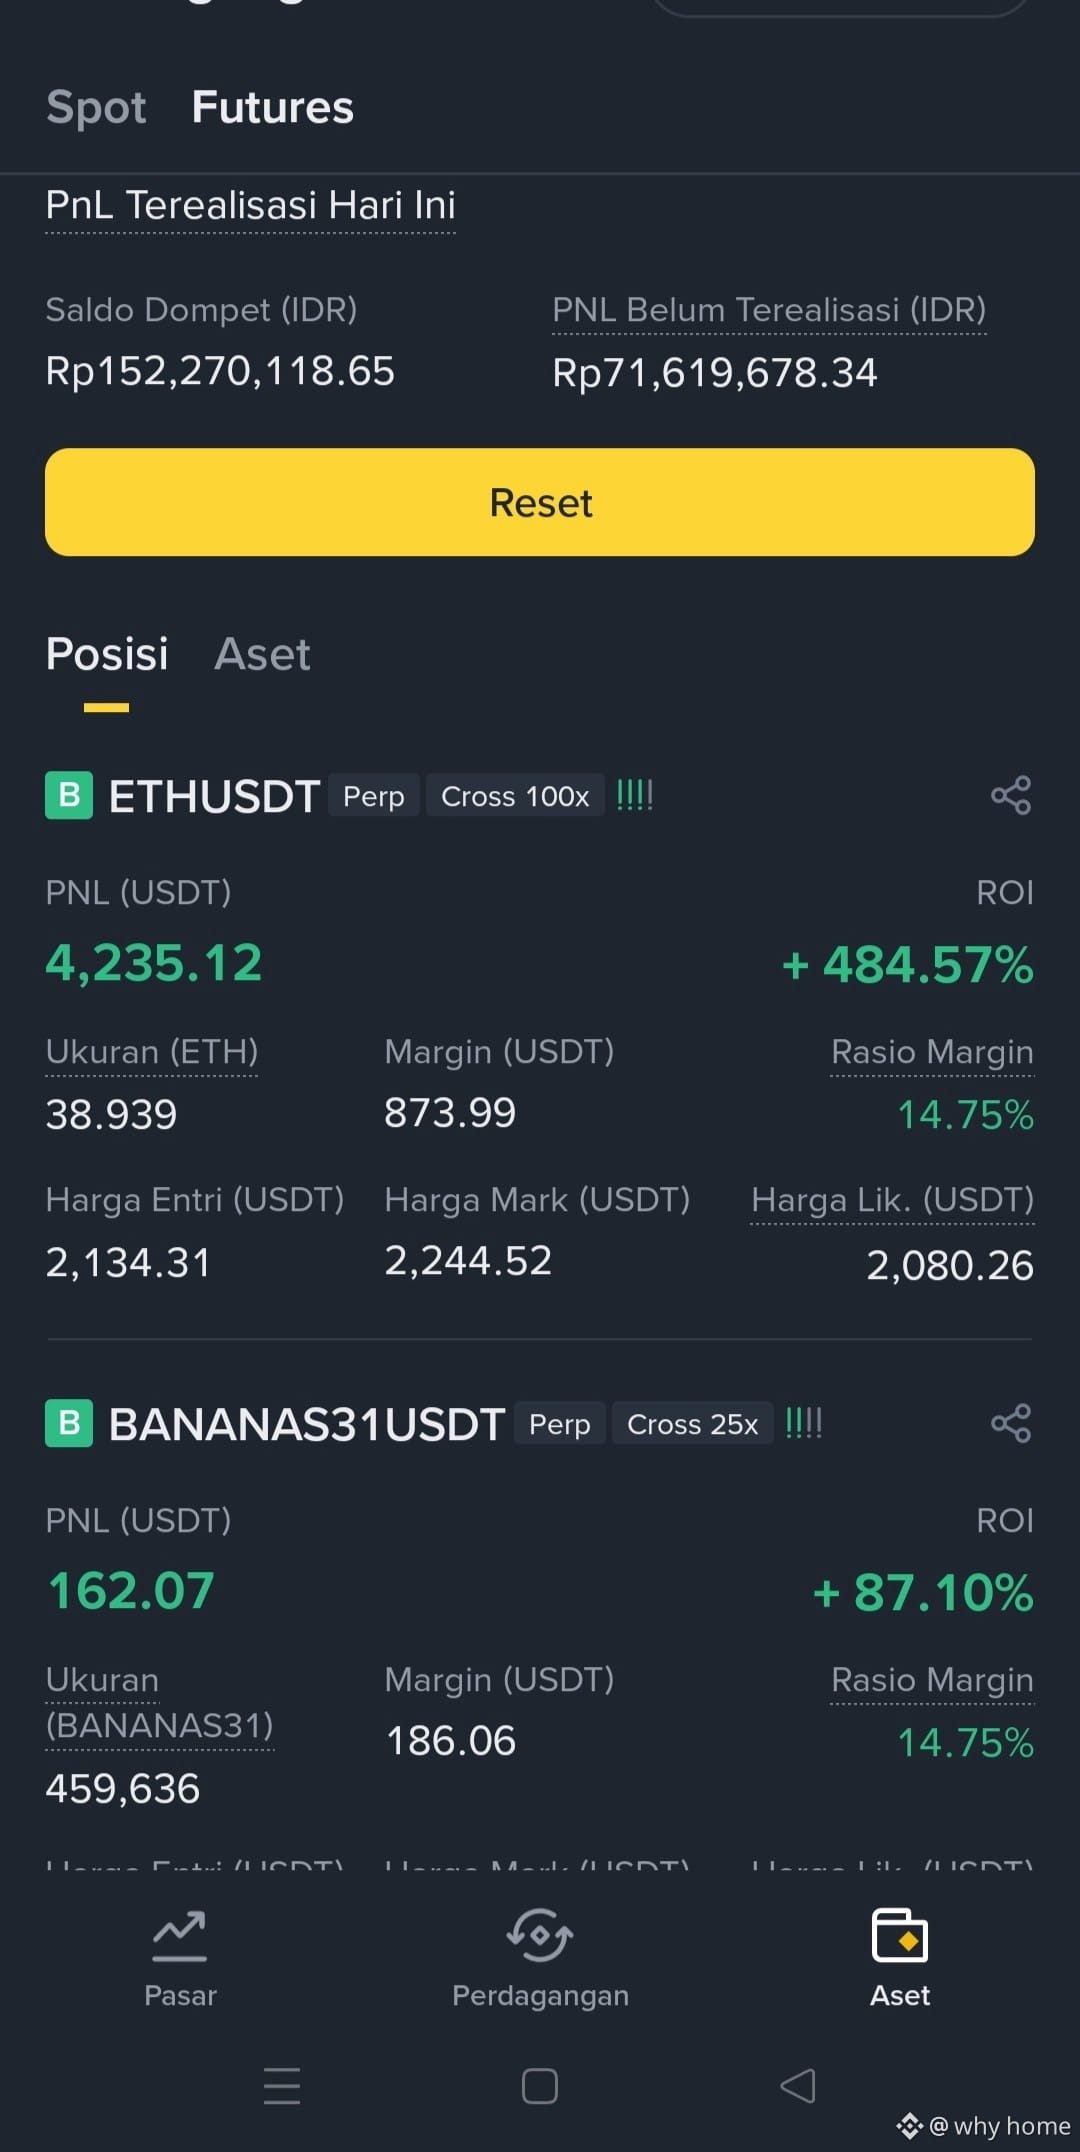Tap the yellow Reset button
This screenshot has height=2152, width=1080.
pos(540,502)
